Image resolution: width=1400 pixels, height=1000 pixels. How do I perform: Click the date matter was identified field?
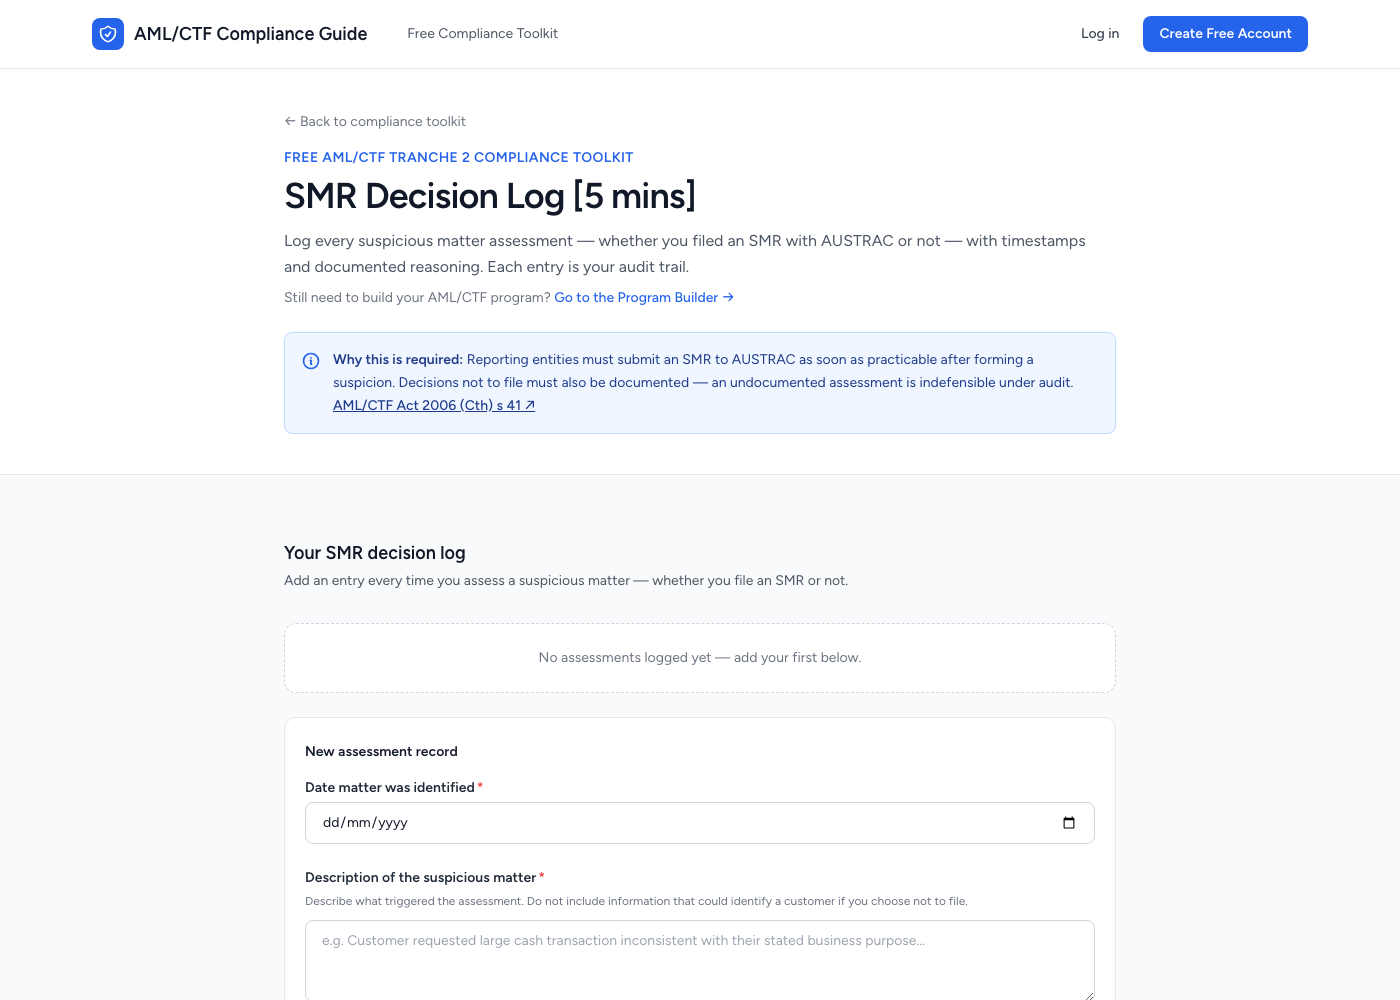click(x=700, y=823)
